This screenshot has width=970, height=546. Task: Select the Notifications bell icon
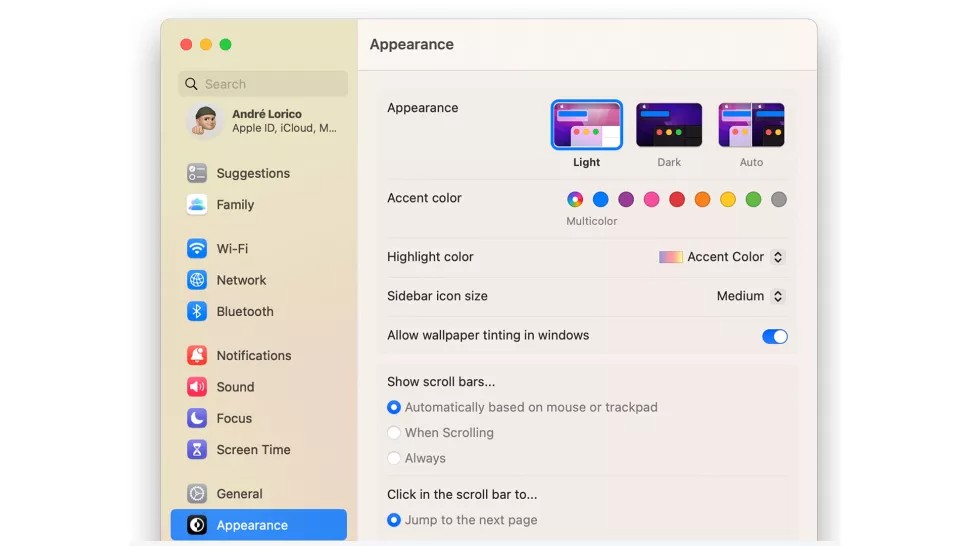point(197,356)
